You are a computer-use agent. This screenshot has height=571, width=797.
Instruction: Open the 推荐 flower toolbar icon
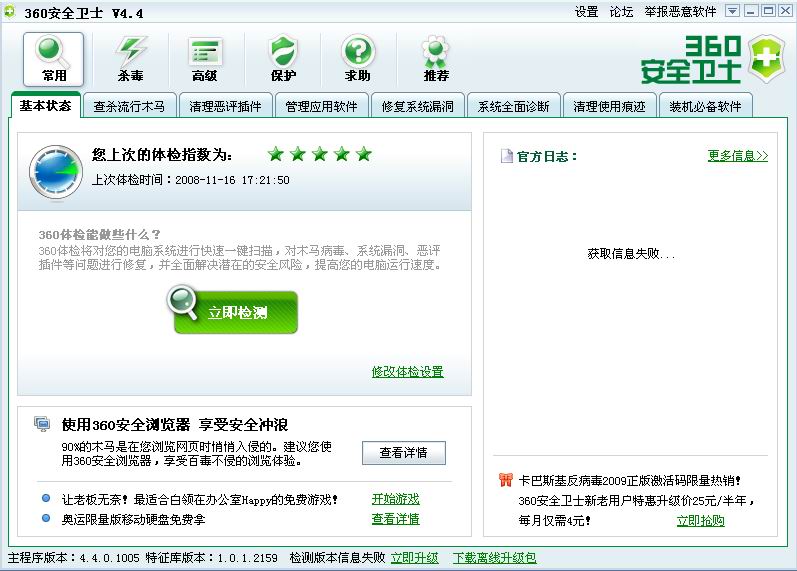(x=436, y=58)
